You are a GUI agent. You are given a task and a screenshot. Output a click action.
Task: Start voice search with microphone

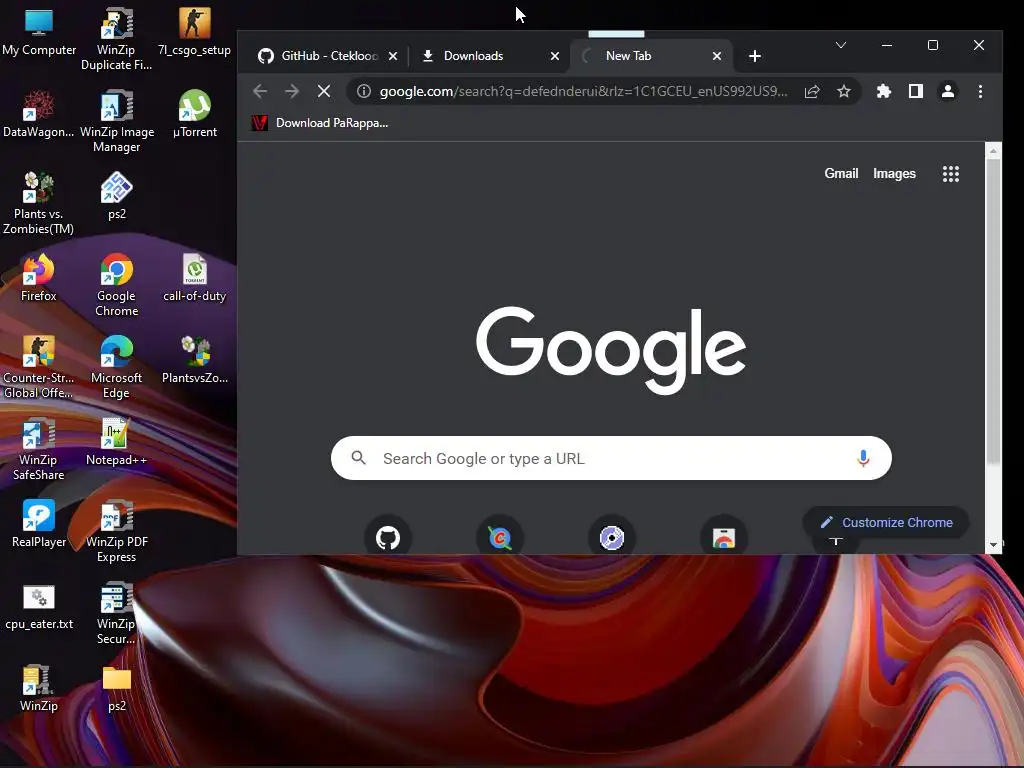[863, 458]
